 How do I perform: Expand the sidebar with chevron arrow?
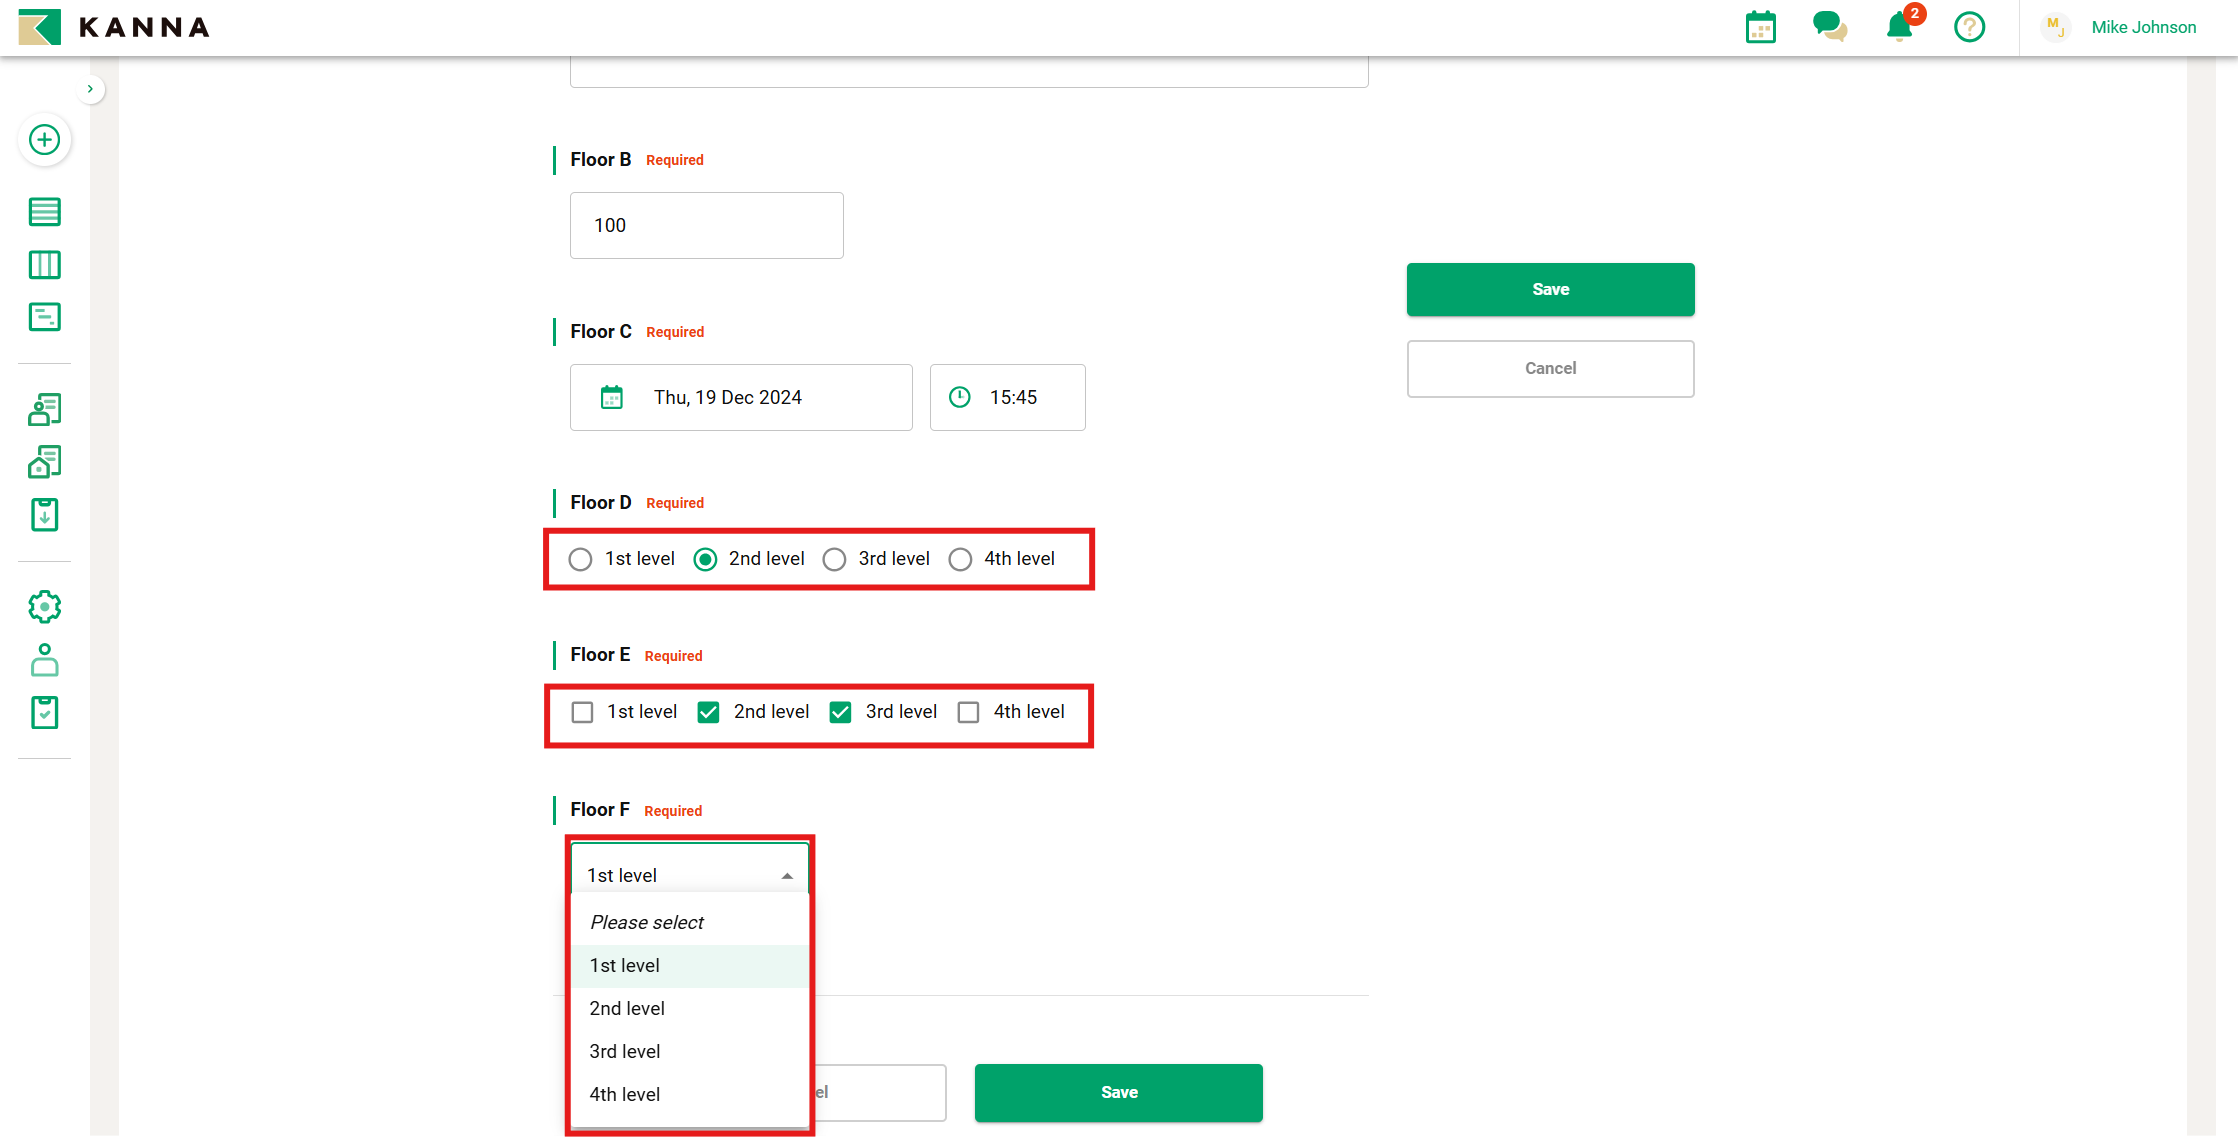coord(90,89)
